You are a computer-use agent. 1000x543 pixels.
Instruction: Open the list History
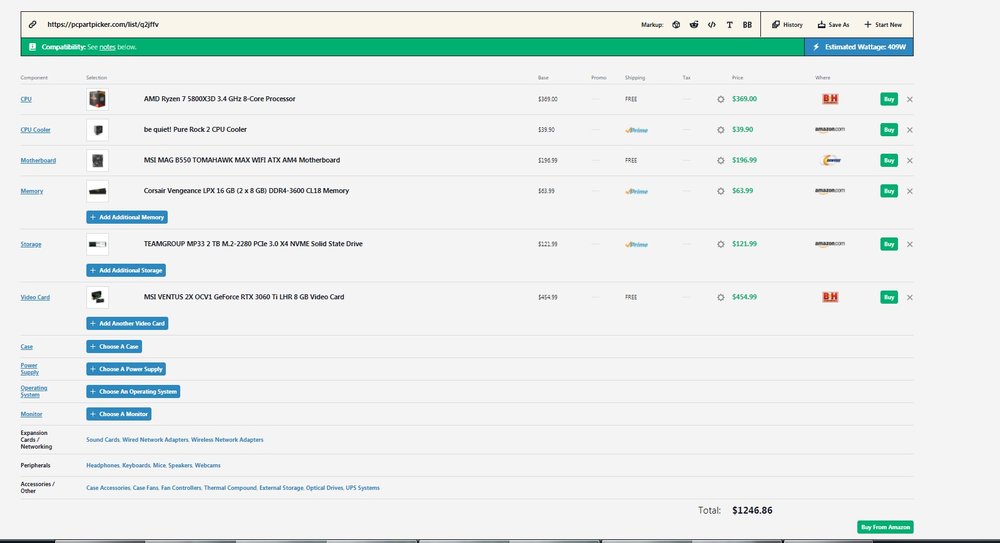(x=787, y=24)
